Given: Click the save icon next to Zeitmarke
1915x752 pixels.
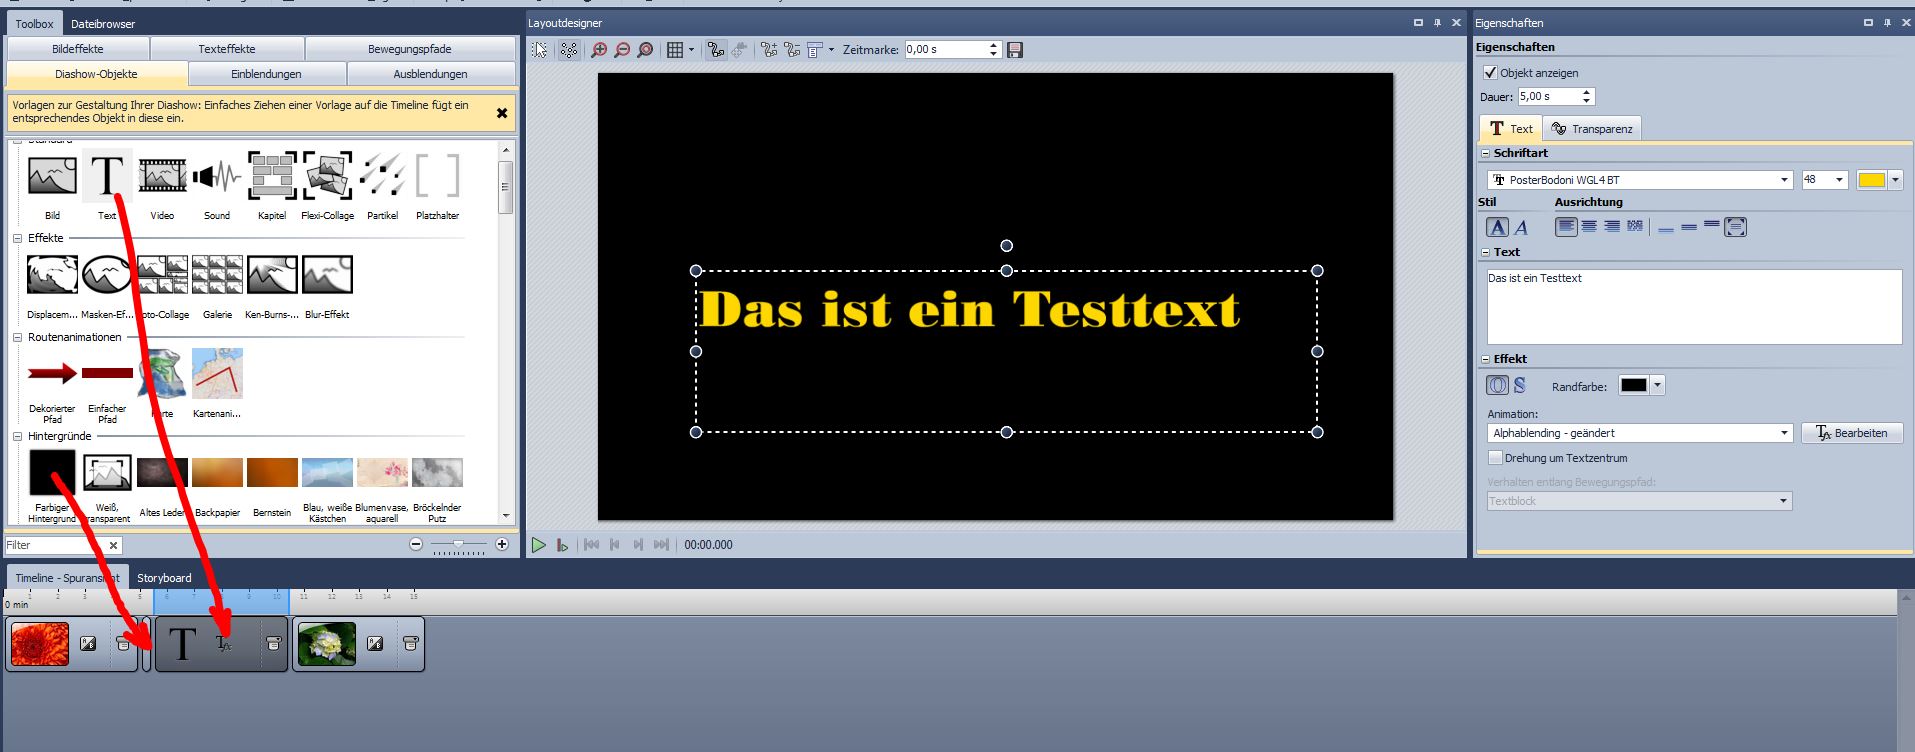Looking at the screenshot, I should pyautogui.click(x=1015, y=50).
